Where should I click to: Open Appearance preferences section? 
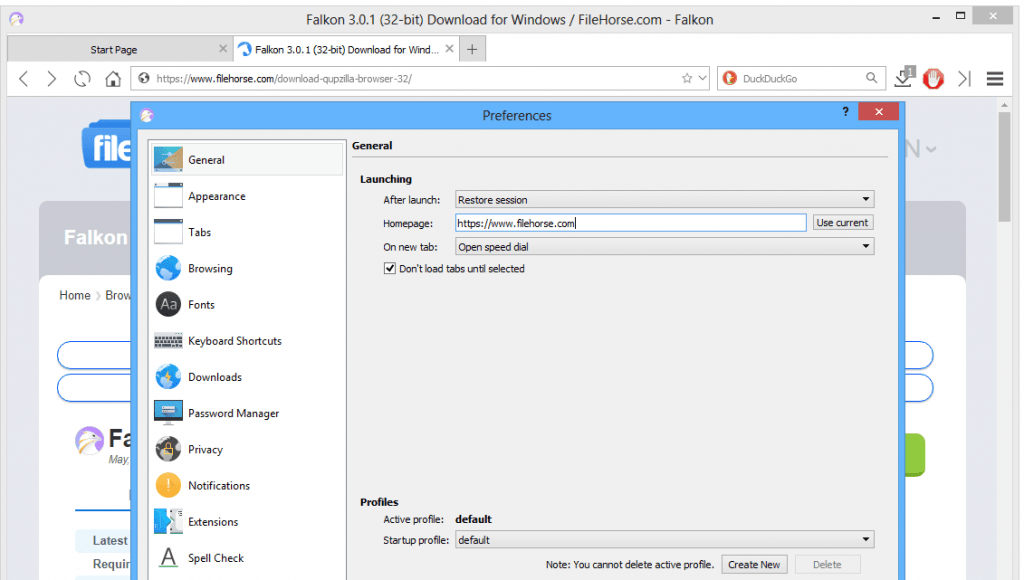pos(248,196)
